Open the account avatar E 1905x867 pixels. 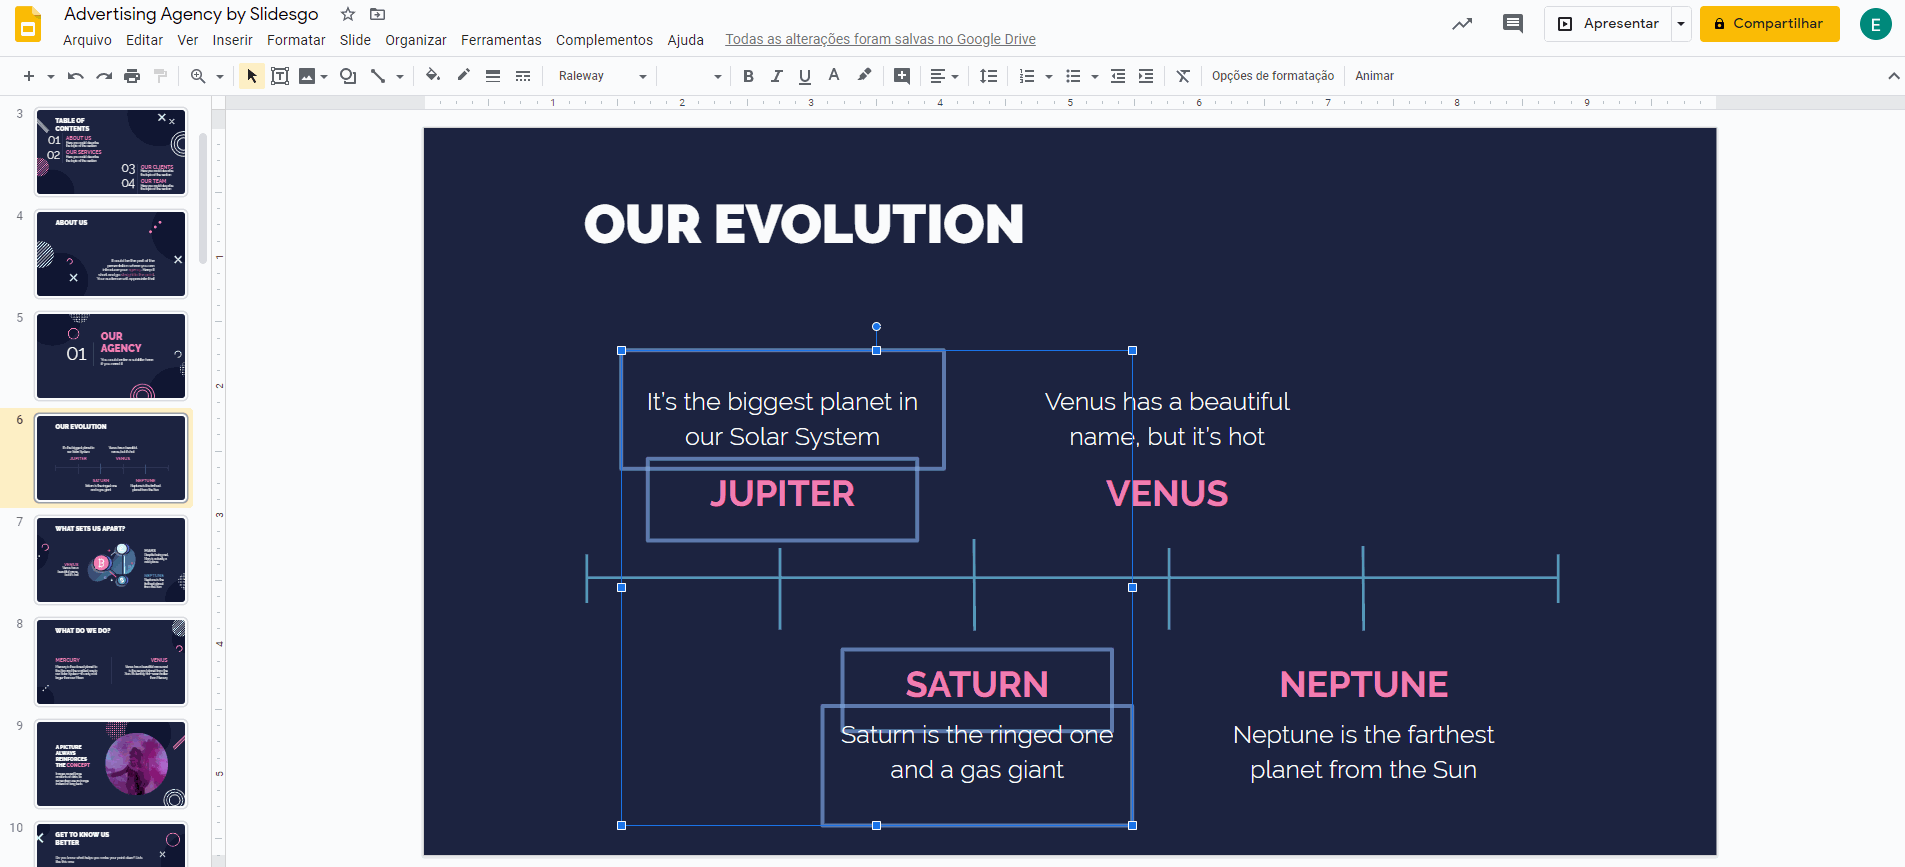(1875, 24)
